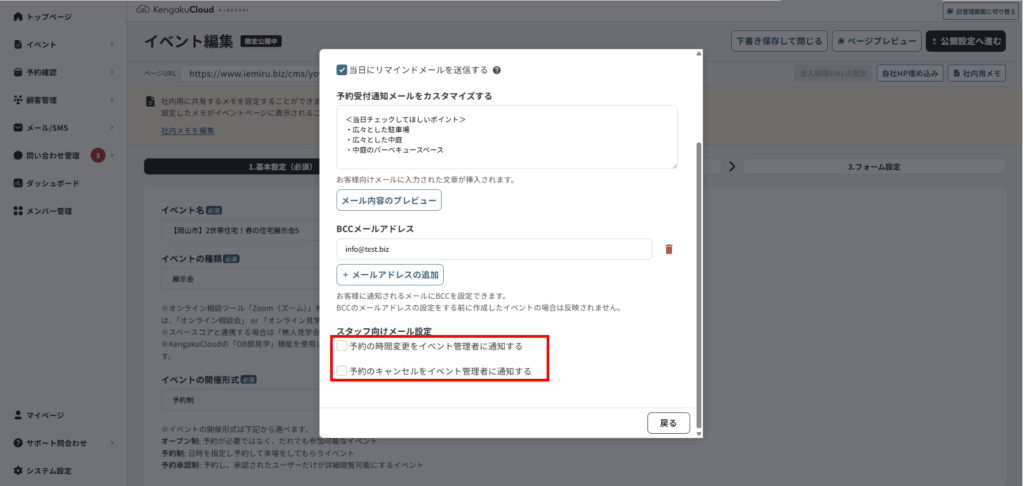1024x486 pixels.
Task: Click the 戻る button in dialog
Action: (x=668, y=423)
